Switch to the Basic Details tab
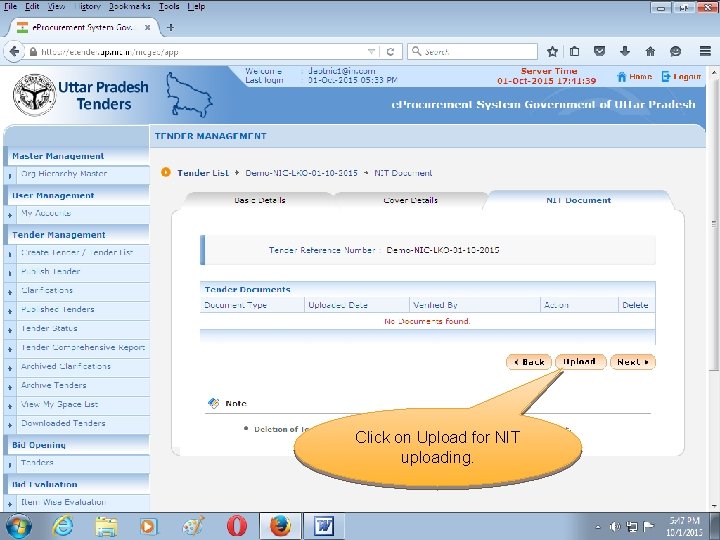Screen dimensions: 720x540 pyautogui.click(x=259, y=200)
